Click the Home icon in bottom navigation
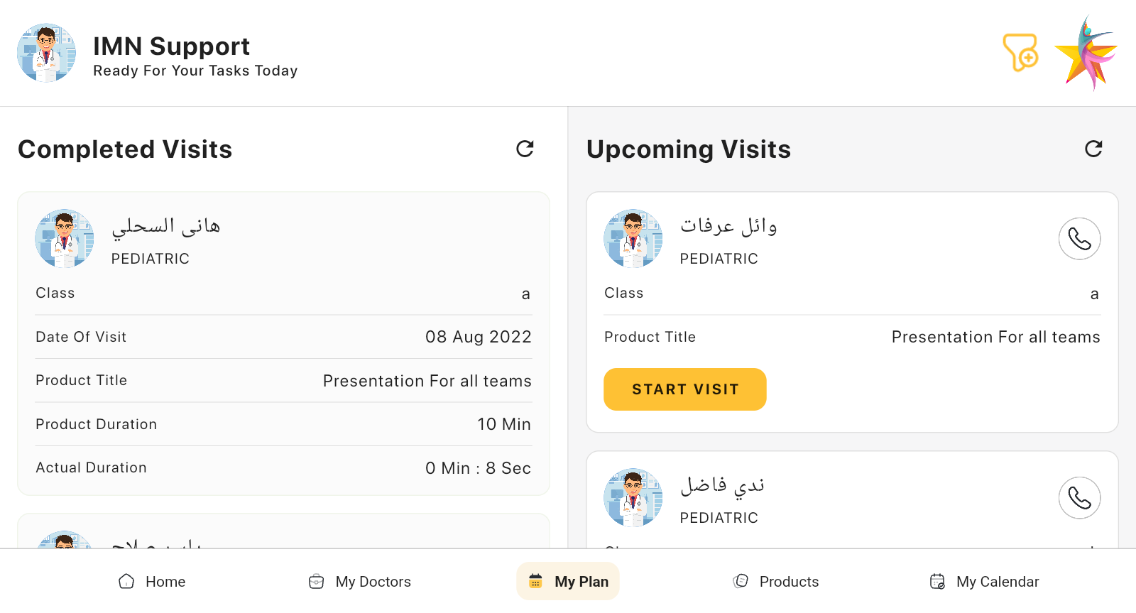This screenshot has height=613, width=1136. click(127, 581)
